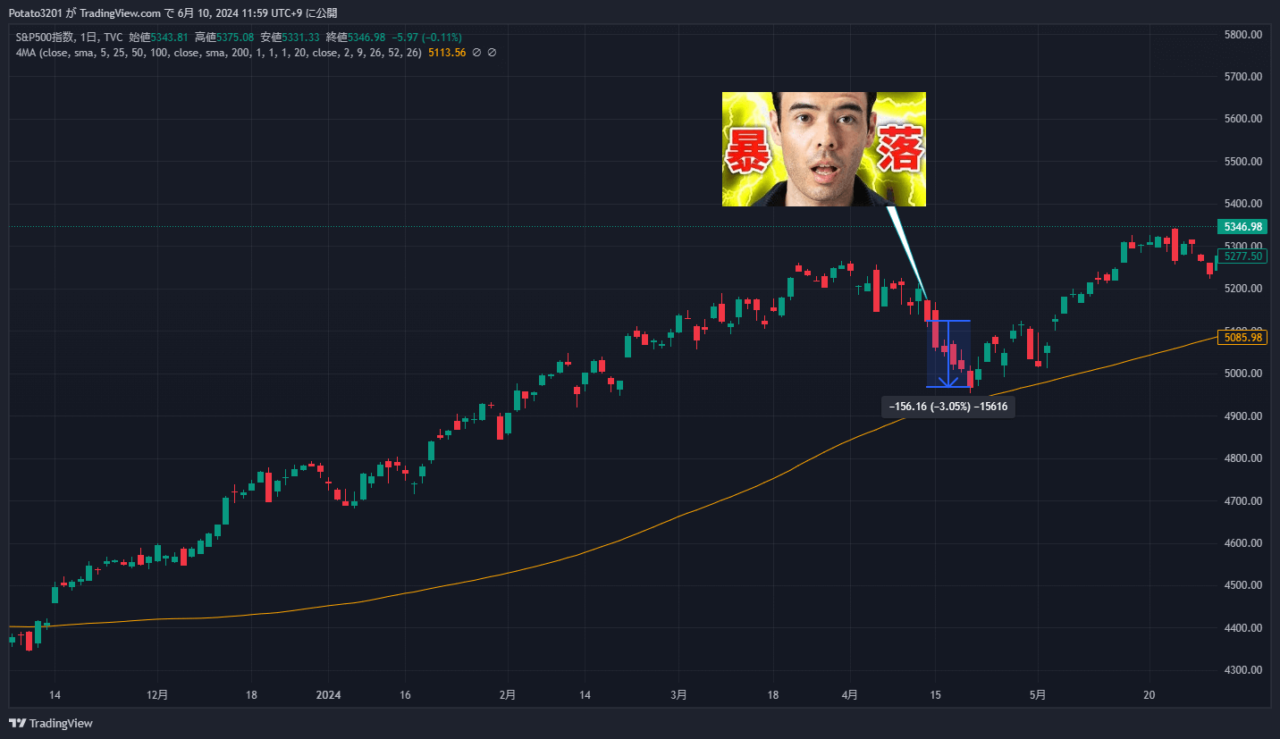Click the TVC exchange label
Screen dimensions: 1280x739
pyautogui.click(x=114, y=36)
